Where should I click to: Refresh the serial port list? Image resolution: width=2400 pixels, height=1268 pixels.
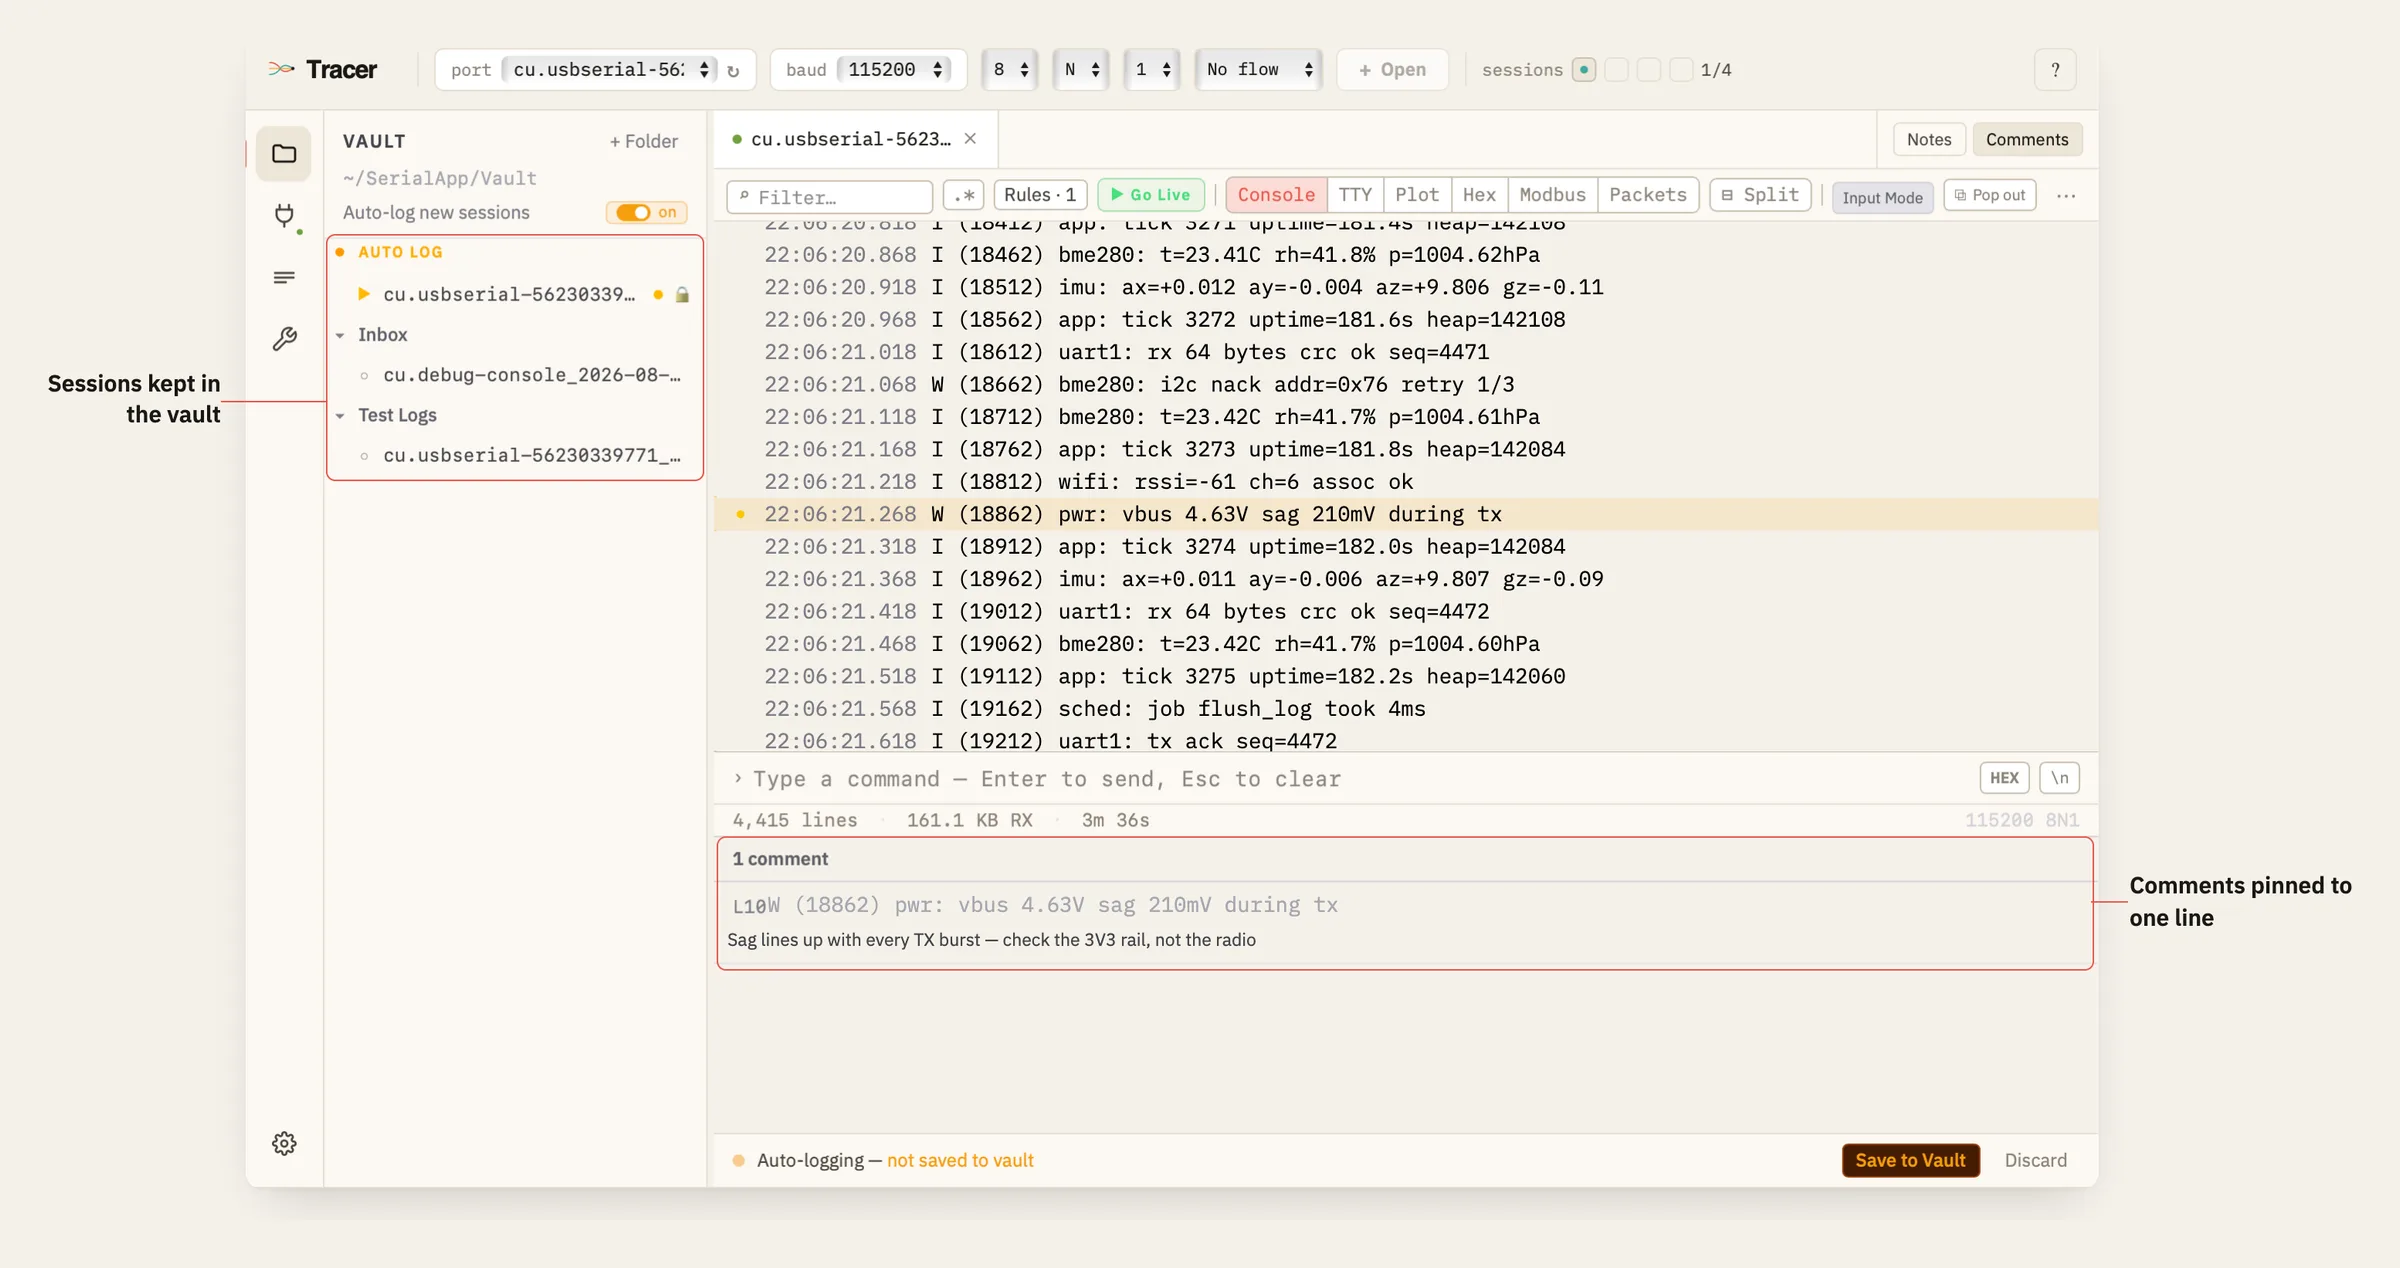click(x=733, y=71)
